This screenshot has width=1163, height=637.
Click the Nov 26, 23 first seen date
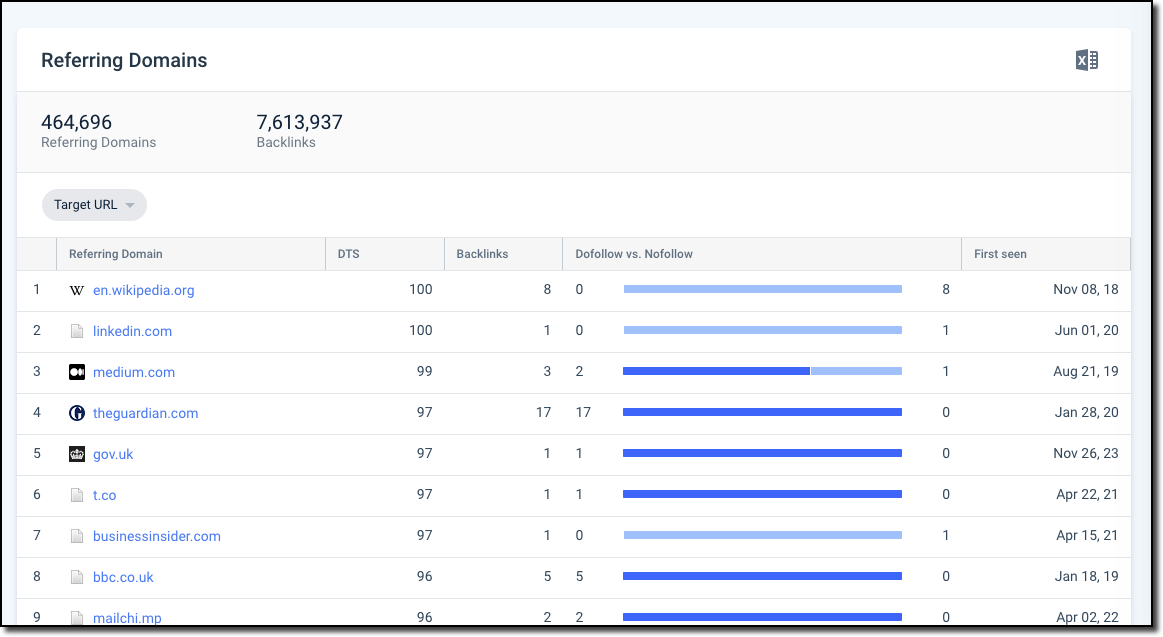[x=1086, y=453]
